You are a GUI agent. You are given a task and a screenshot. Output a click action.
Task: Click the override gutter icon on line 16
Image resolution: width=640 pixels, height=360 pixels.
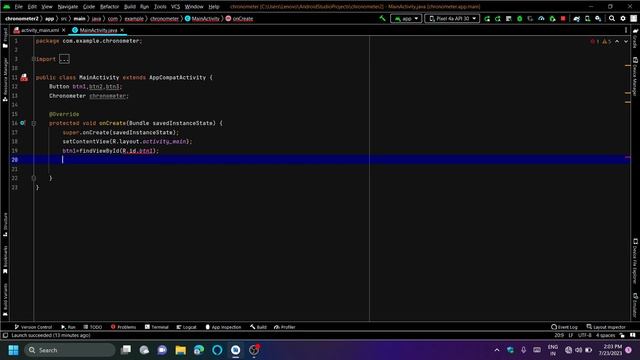point(22,123)
